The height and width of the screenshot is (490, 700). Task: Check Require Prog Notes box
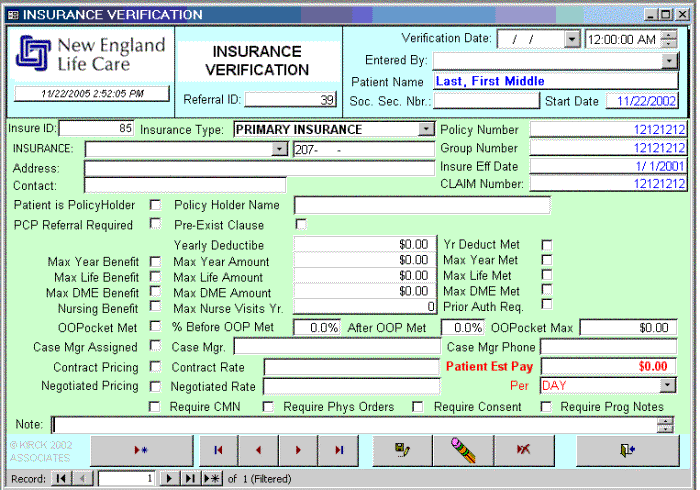coord(546,407)
